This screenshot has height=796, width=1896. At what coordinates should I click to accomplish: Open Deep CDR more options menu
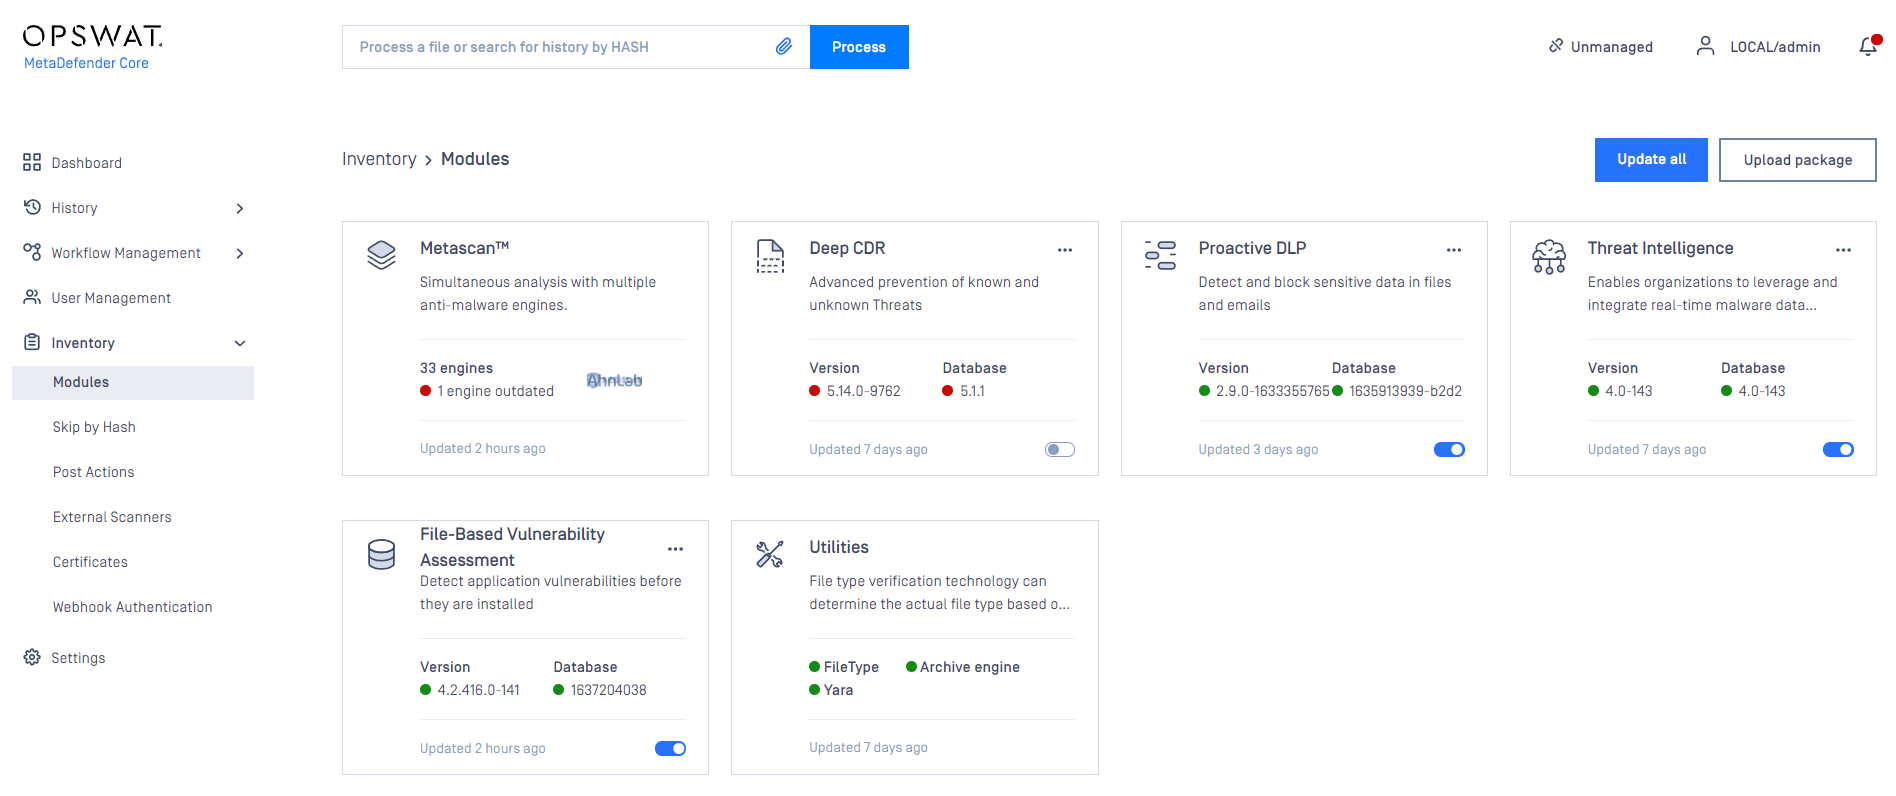[1065, 250]
